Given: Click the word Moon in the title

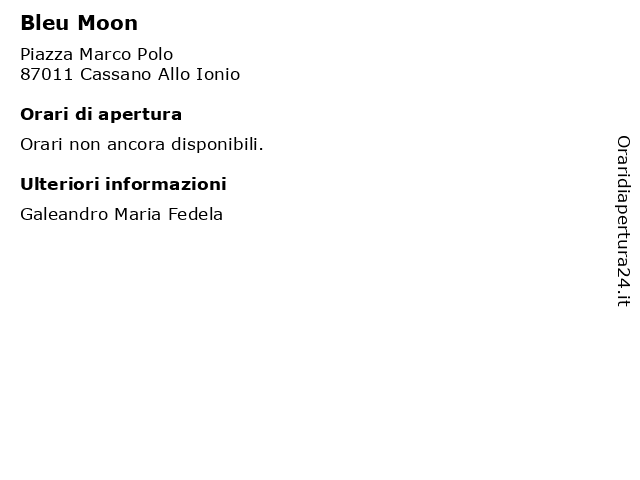Looking at the screenshot, I should 108,23.
